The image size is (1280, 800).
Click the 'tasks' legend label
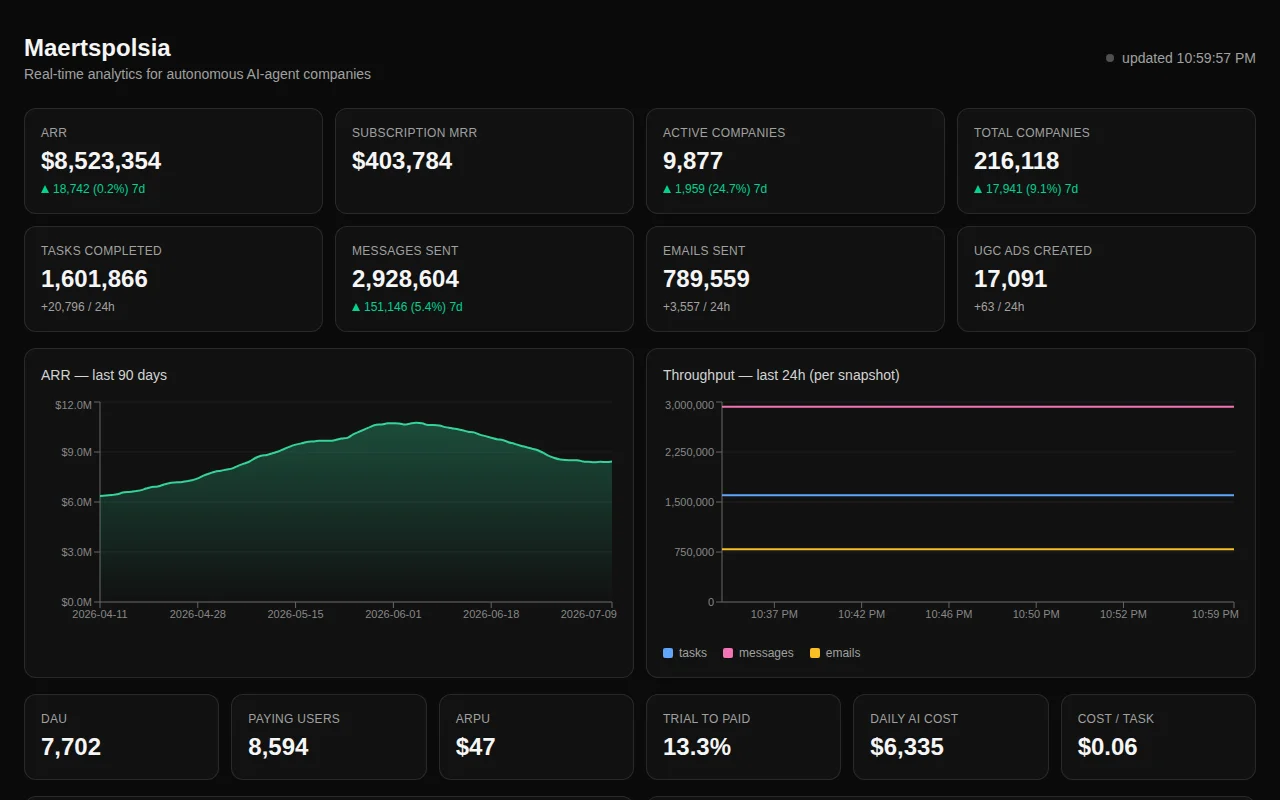click(693, 653)
